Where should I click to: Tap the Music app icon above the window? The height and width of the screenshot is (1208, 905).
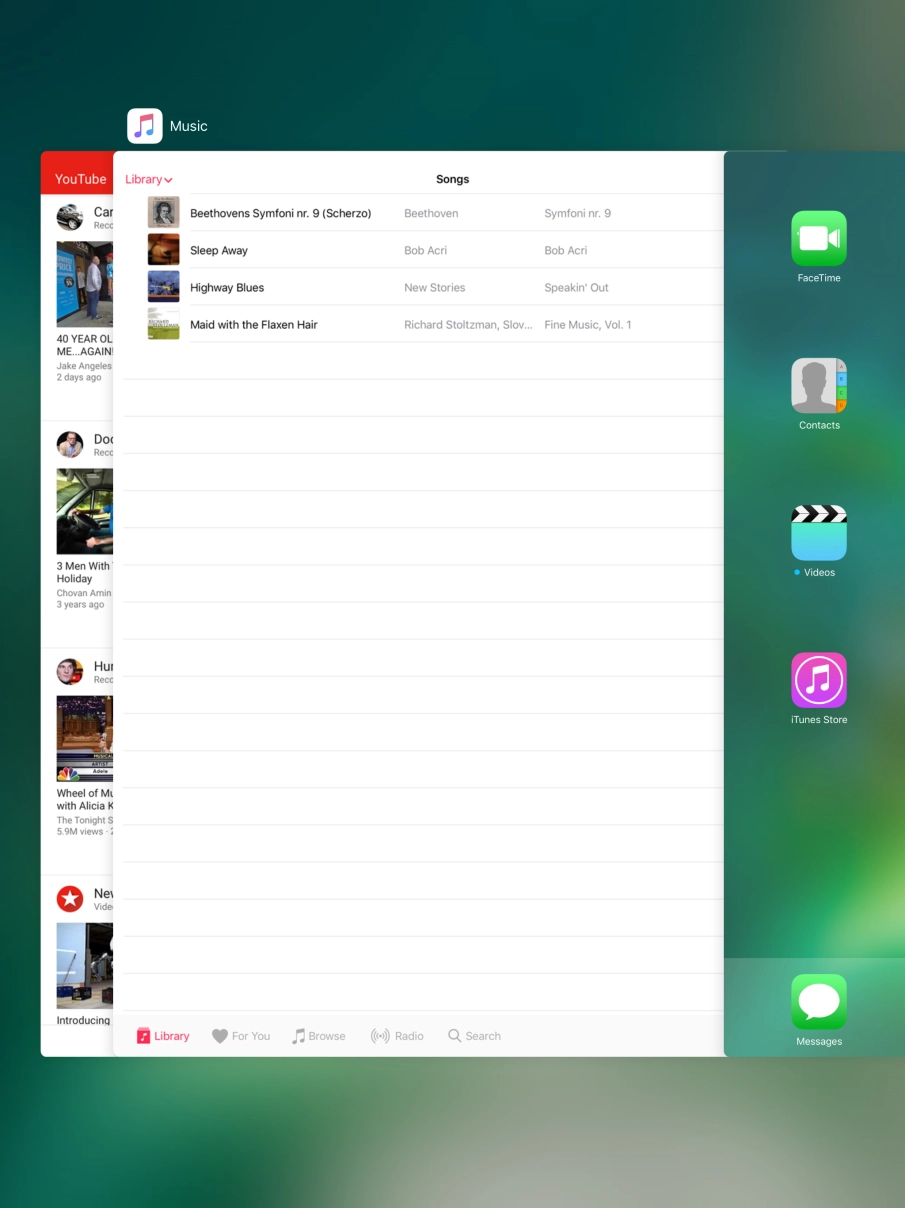coord(144,125)
